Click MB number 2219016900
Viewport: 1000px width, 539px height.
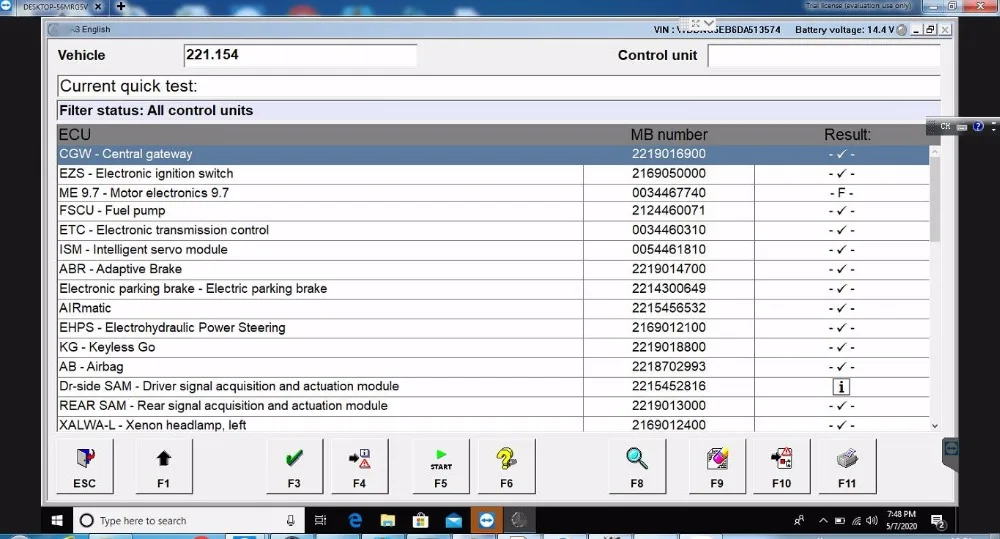[668, 154]
